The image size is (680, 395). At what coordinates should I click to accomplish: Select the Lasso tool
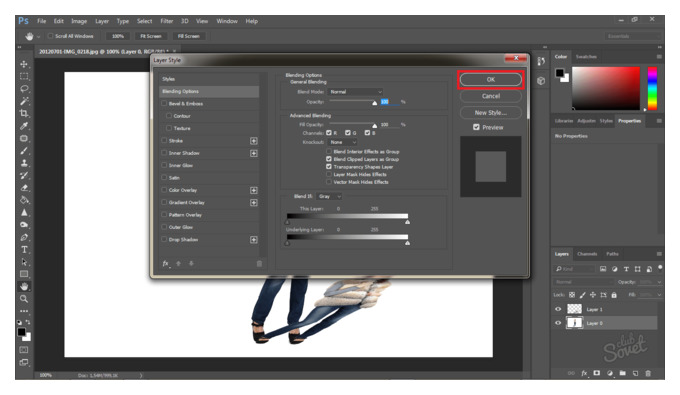click(x=24, y=88)
